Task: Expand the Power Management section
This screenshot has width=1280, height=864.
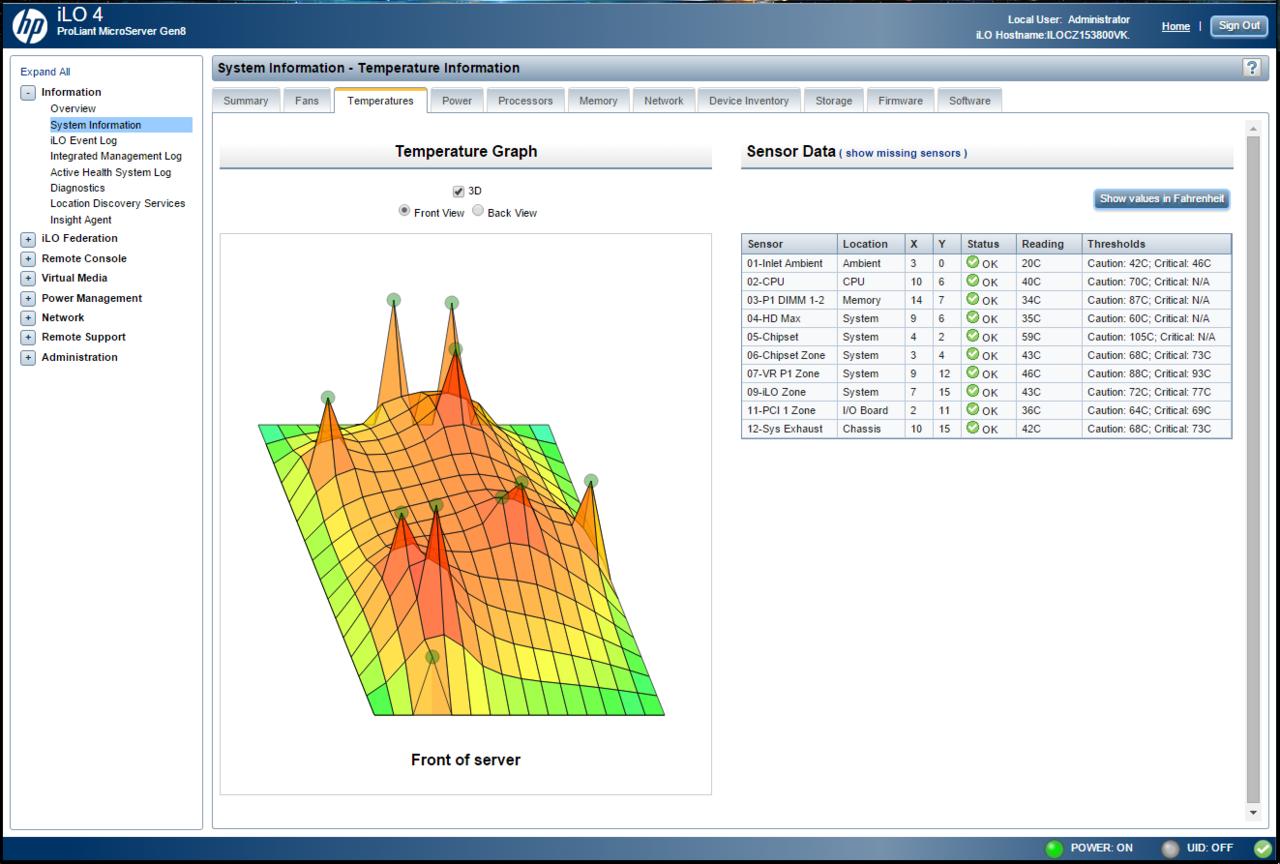Action: [28, 298]
